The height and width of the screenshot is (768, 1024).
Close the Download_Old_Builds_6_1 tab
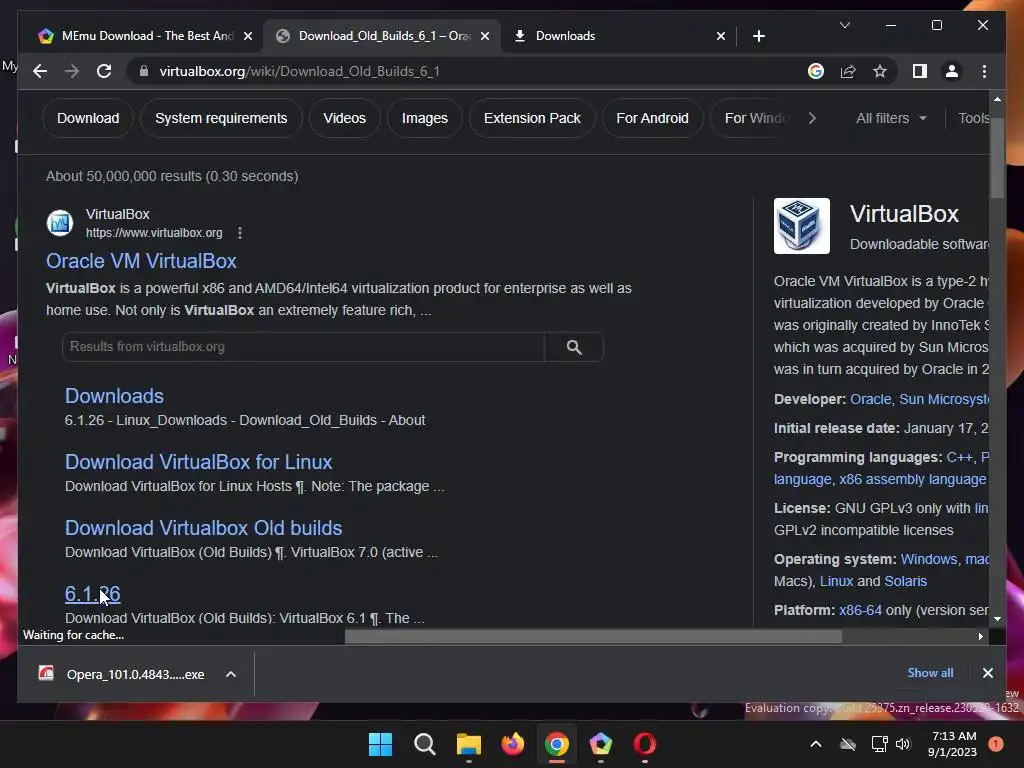pyautogui.click(x=485, y=36)
